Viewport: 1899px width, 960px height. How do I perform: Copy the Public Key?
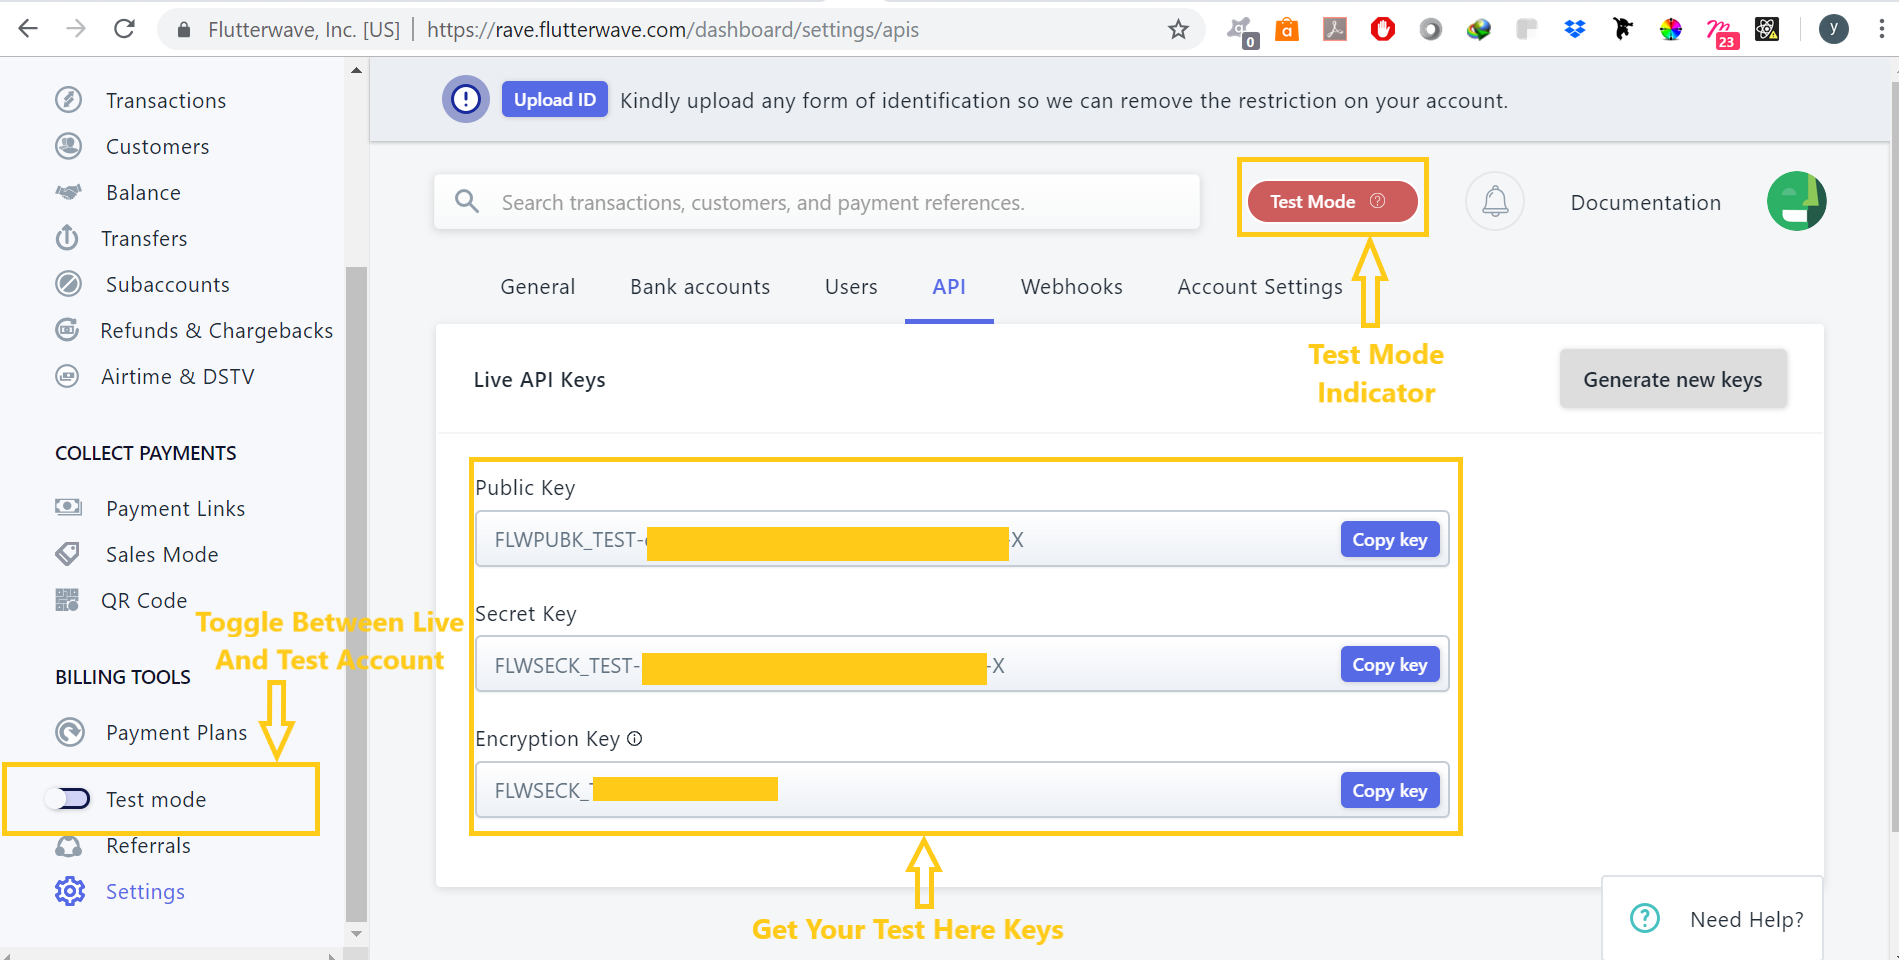coord(1390,539)
